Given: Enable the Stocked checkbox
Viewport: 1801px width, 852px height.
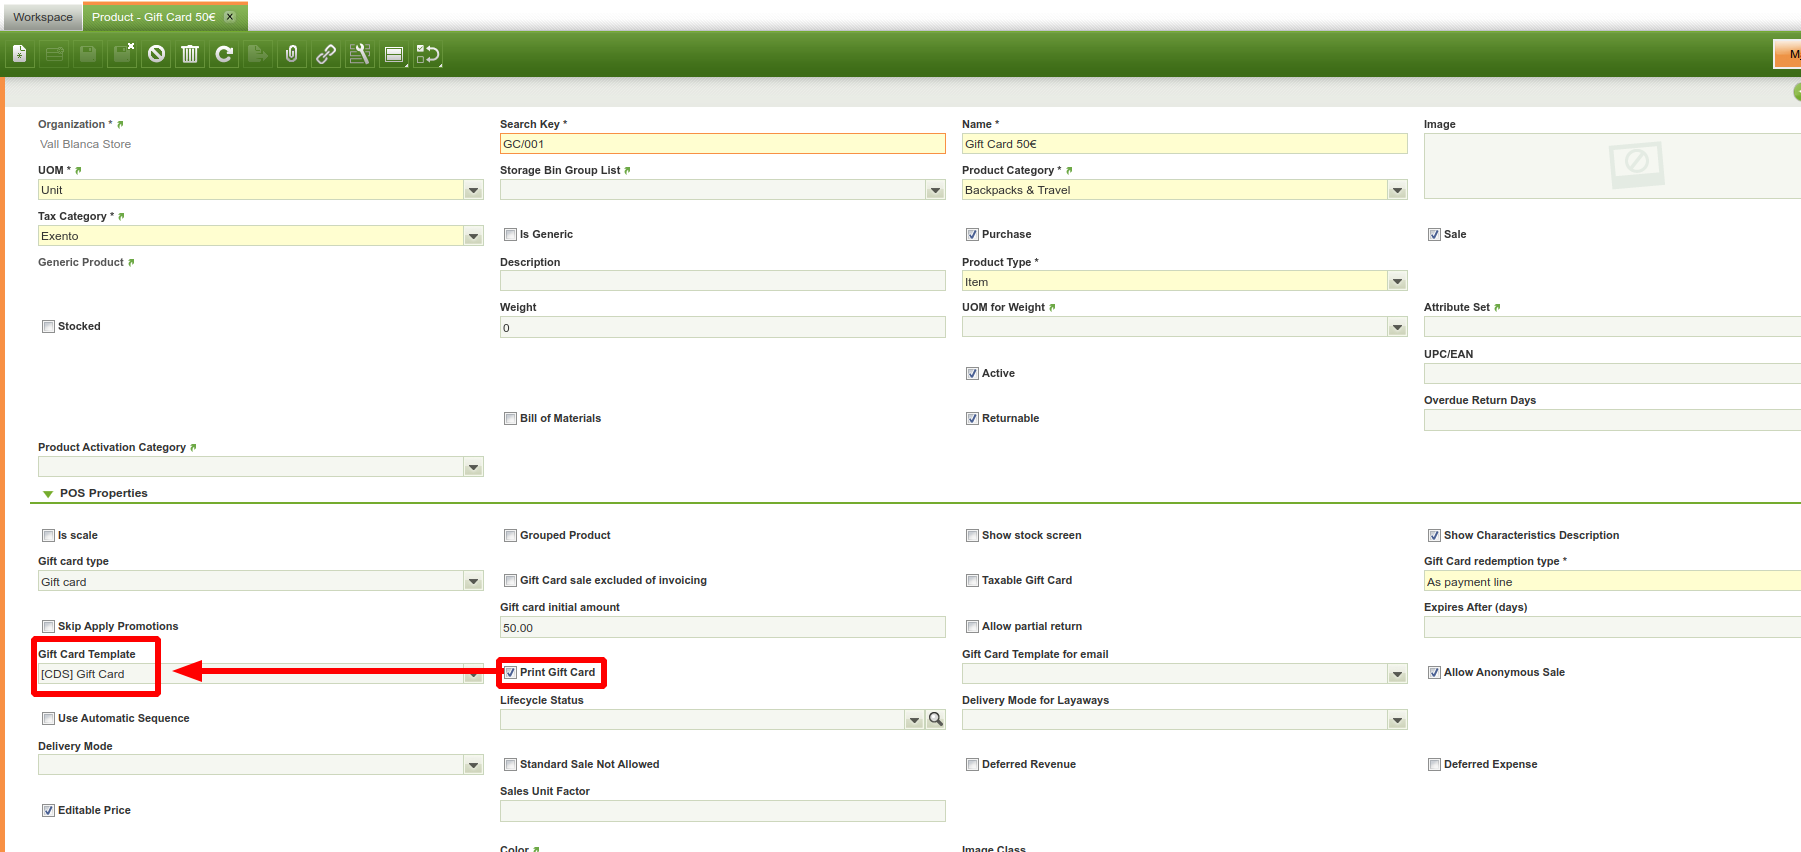Looking at the screenshot, I should click(48, 327).
